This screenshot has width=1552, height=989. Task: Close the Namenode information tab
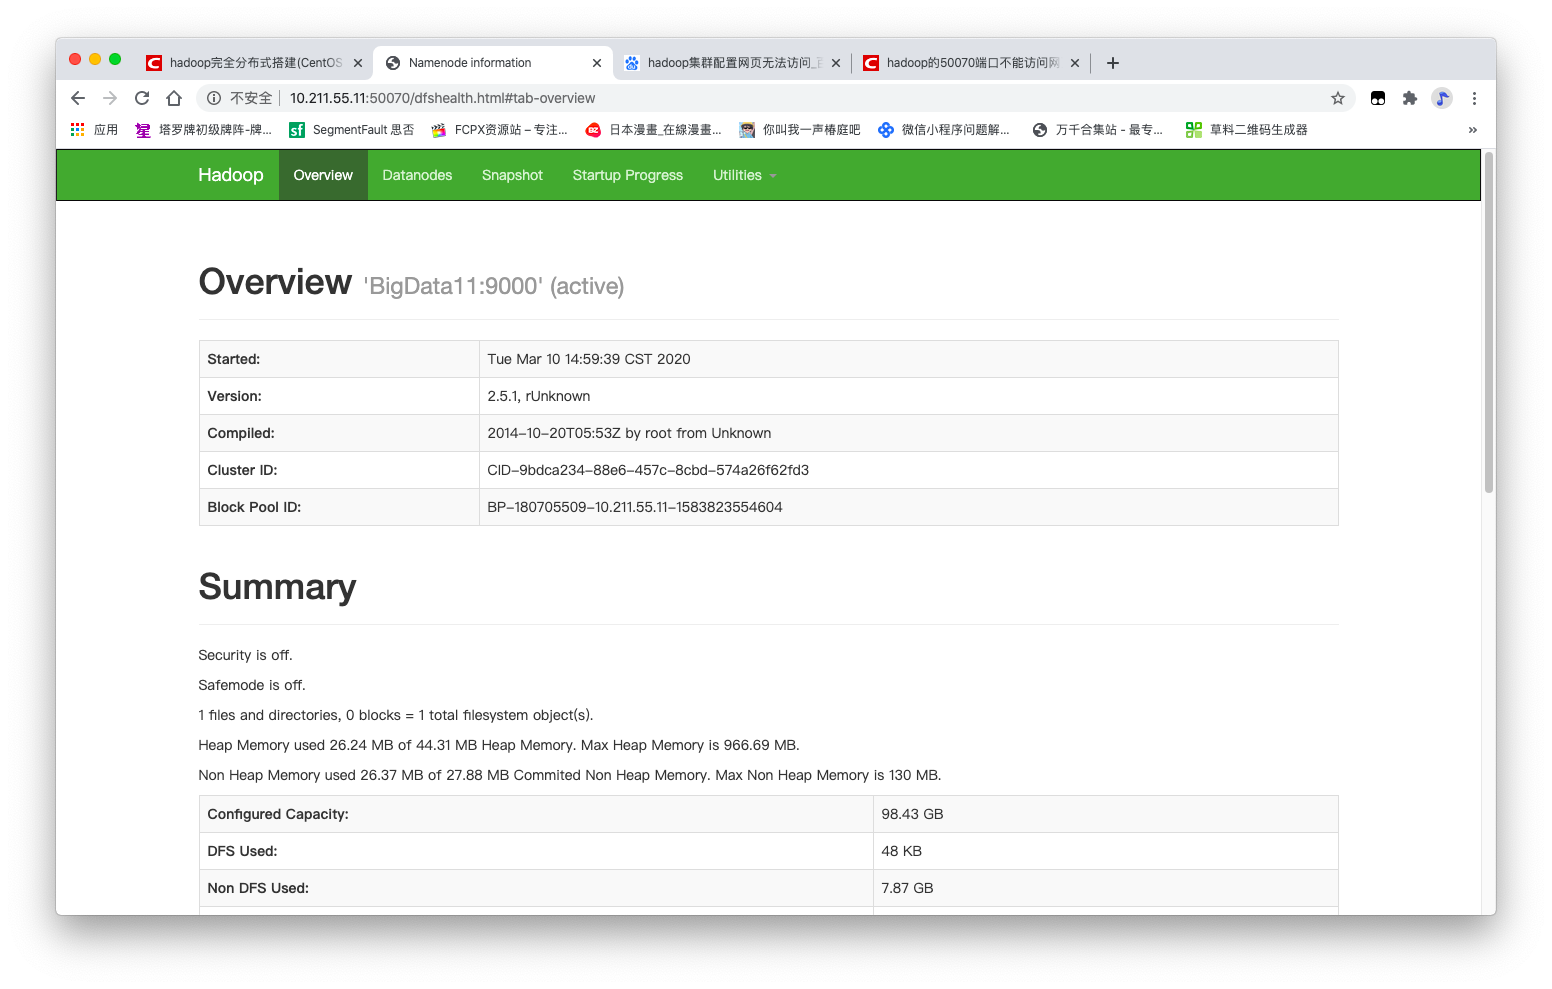(x=597, y=63)
